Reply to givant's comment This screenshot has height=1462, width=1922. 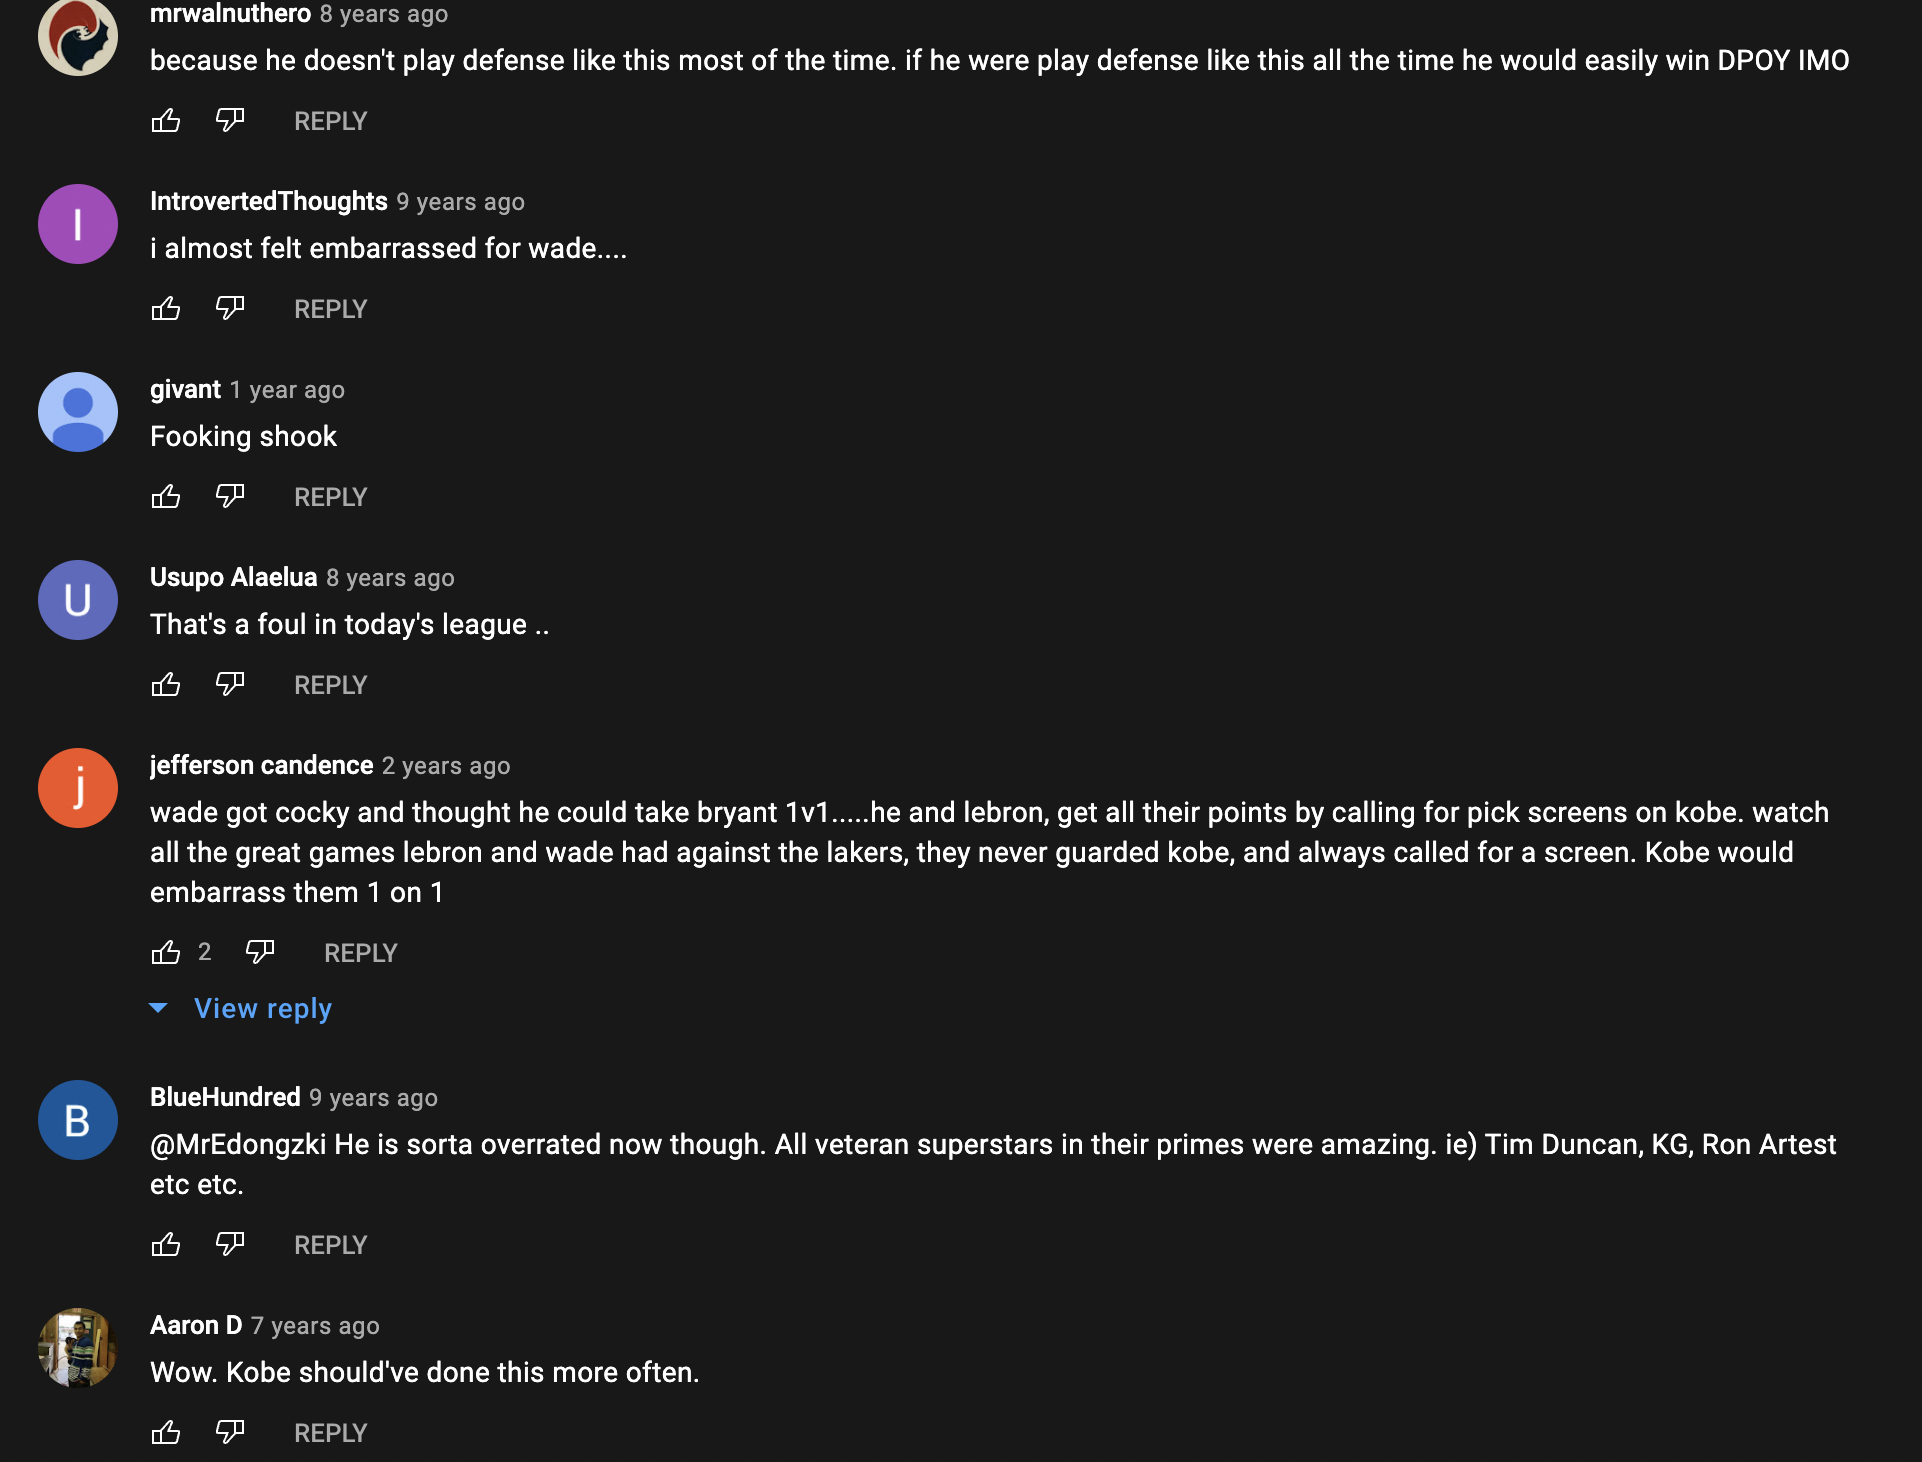[x=330, y=497]
